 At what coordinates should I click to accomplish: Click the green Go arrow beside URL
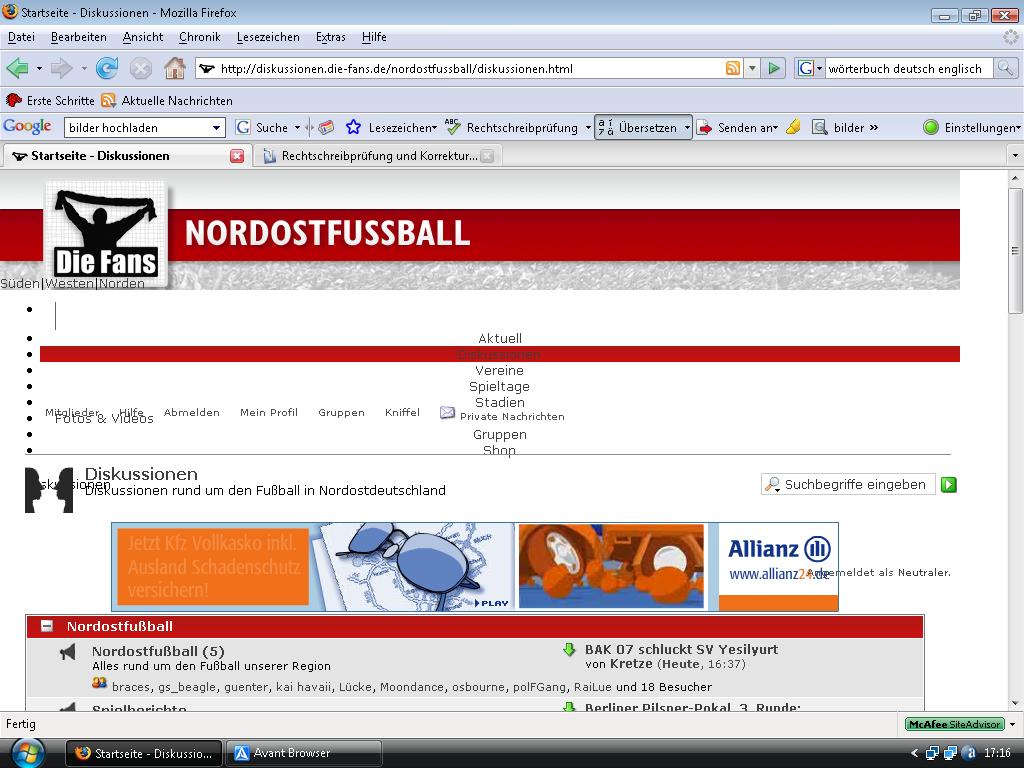point(773,68)
